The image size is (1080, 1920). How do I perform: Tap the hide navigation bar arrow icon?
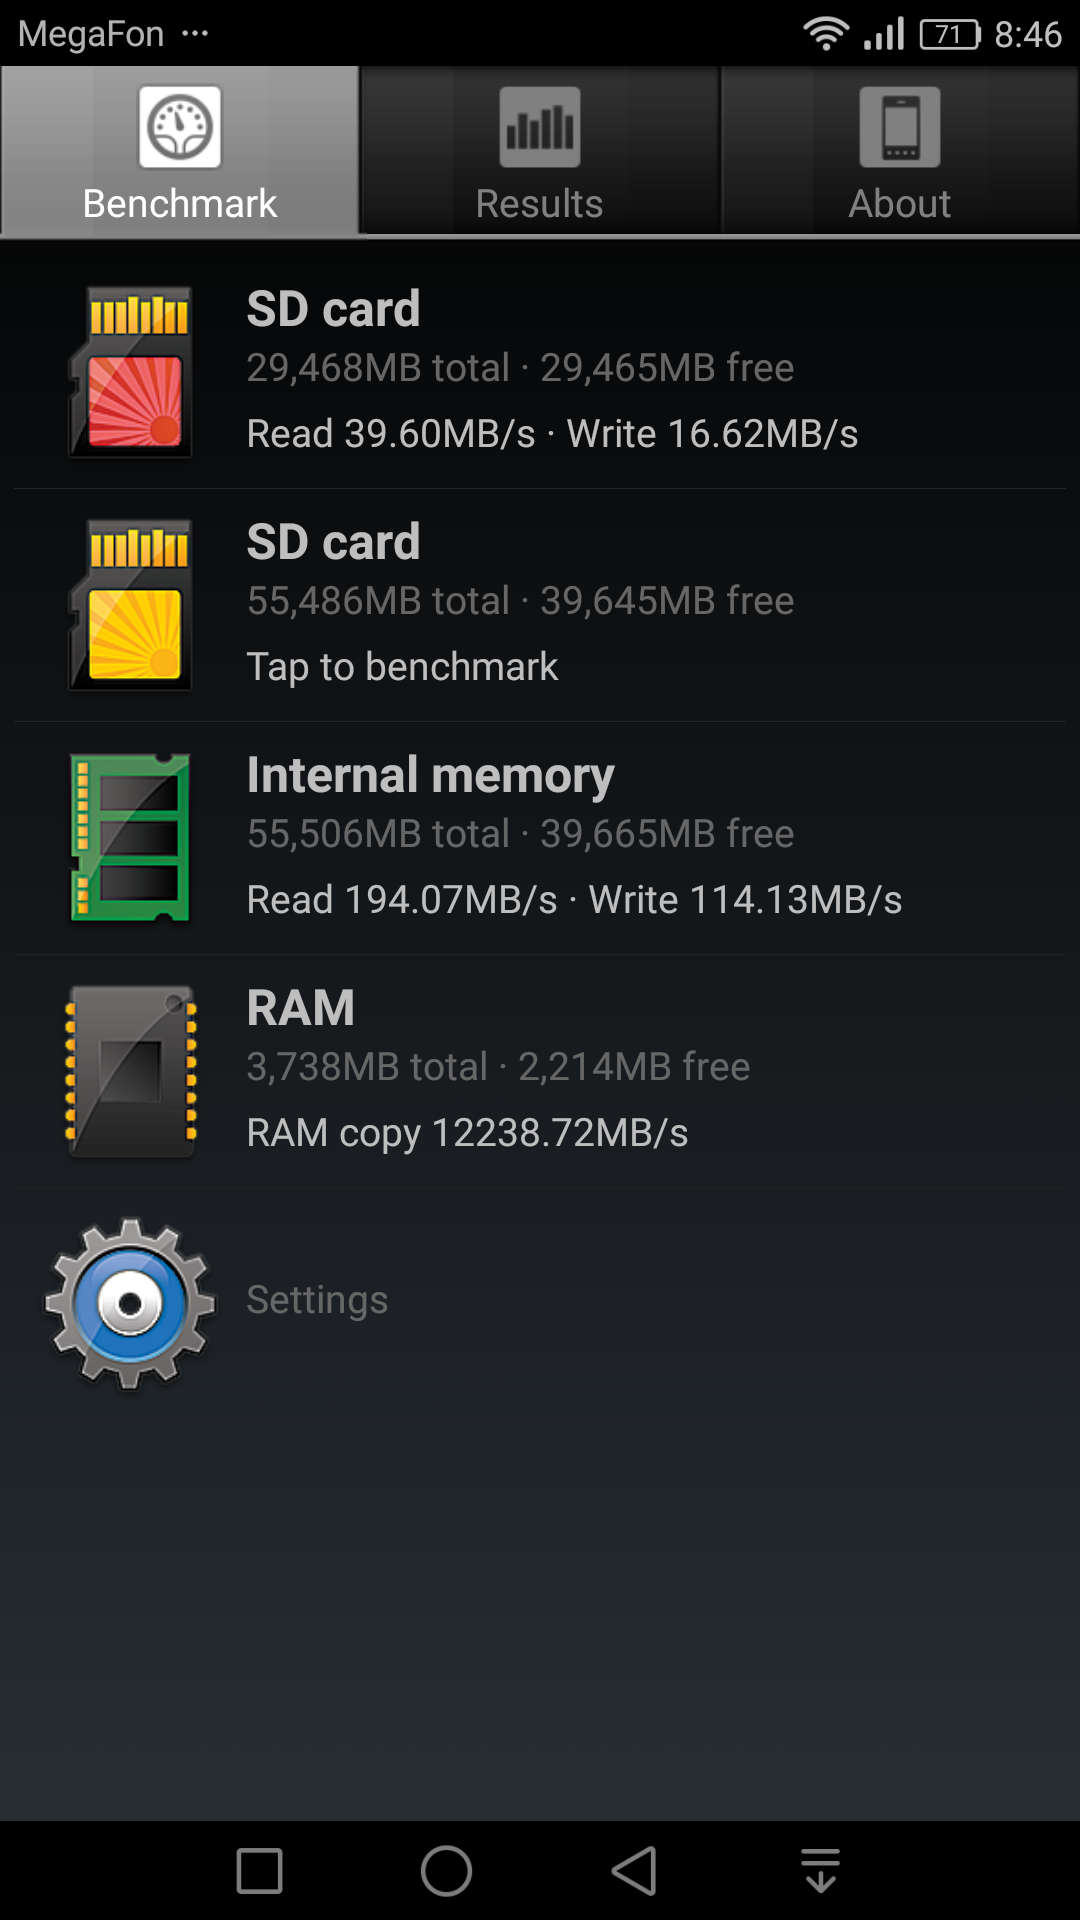point(821,1871)
